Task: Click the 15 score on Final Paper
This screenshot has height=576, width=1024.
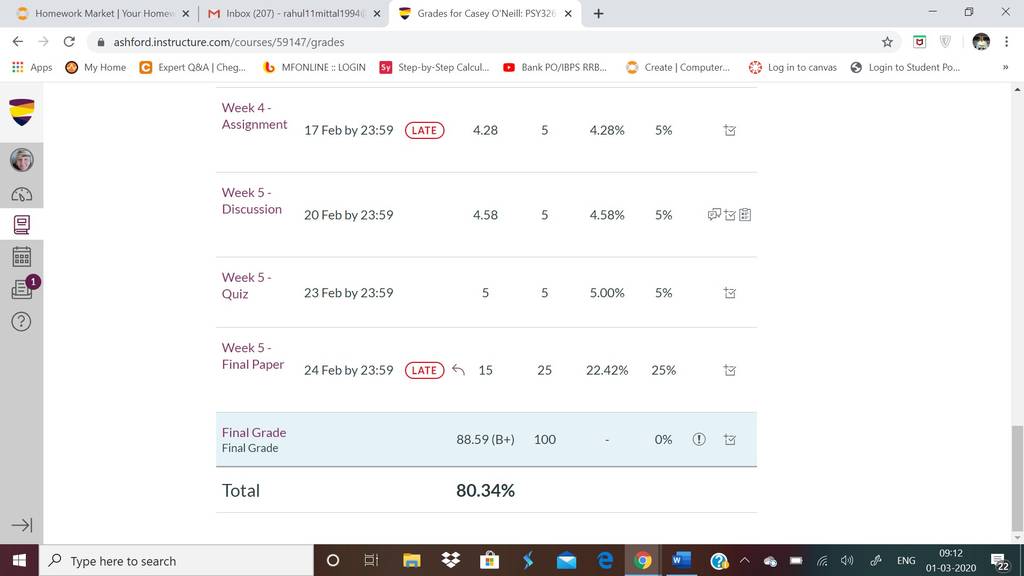Action: click(485, 370)
